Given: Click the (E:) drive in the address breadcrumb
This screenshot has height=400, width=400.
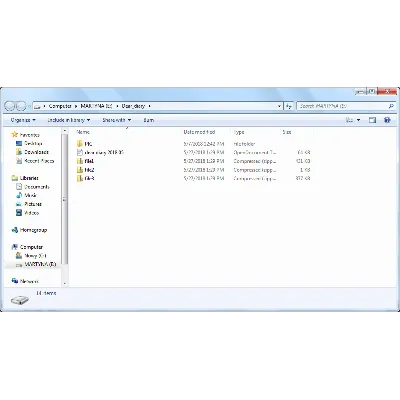Looking at the screenshot, I should pyautogui.click(x=96, y=106).
